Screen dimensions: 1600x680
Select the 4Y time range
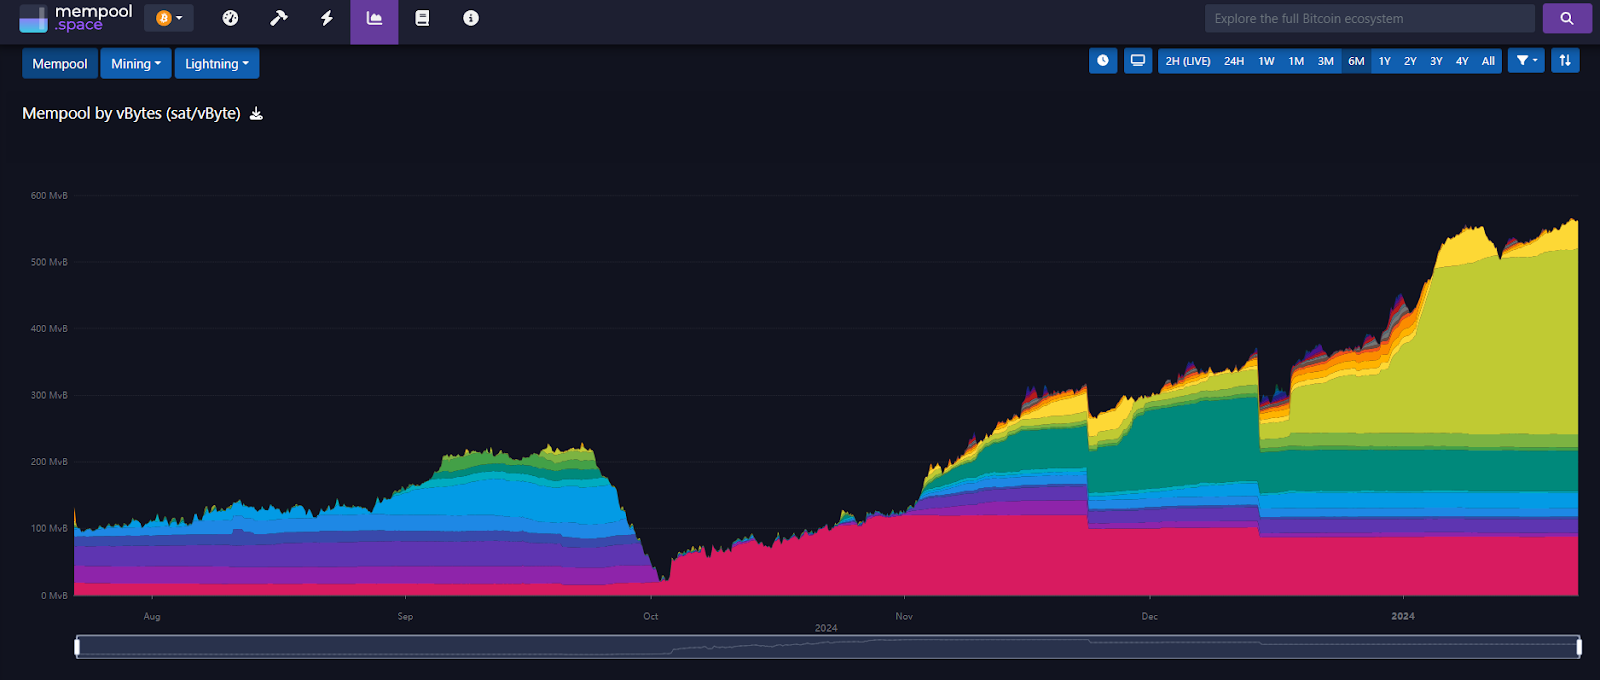[1462, 61]
